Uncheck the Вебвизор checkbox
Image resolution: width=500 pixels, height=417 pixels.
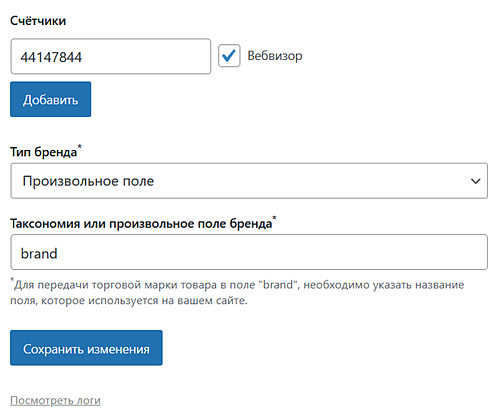tap(229, 56)
